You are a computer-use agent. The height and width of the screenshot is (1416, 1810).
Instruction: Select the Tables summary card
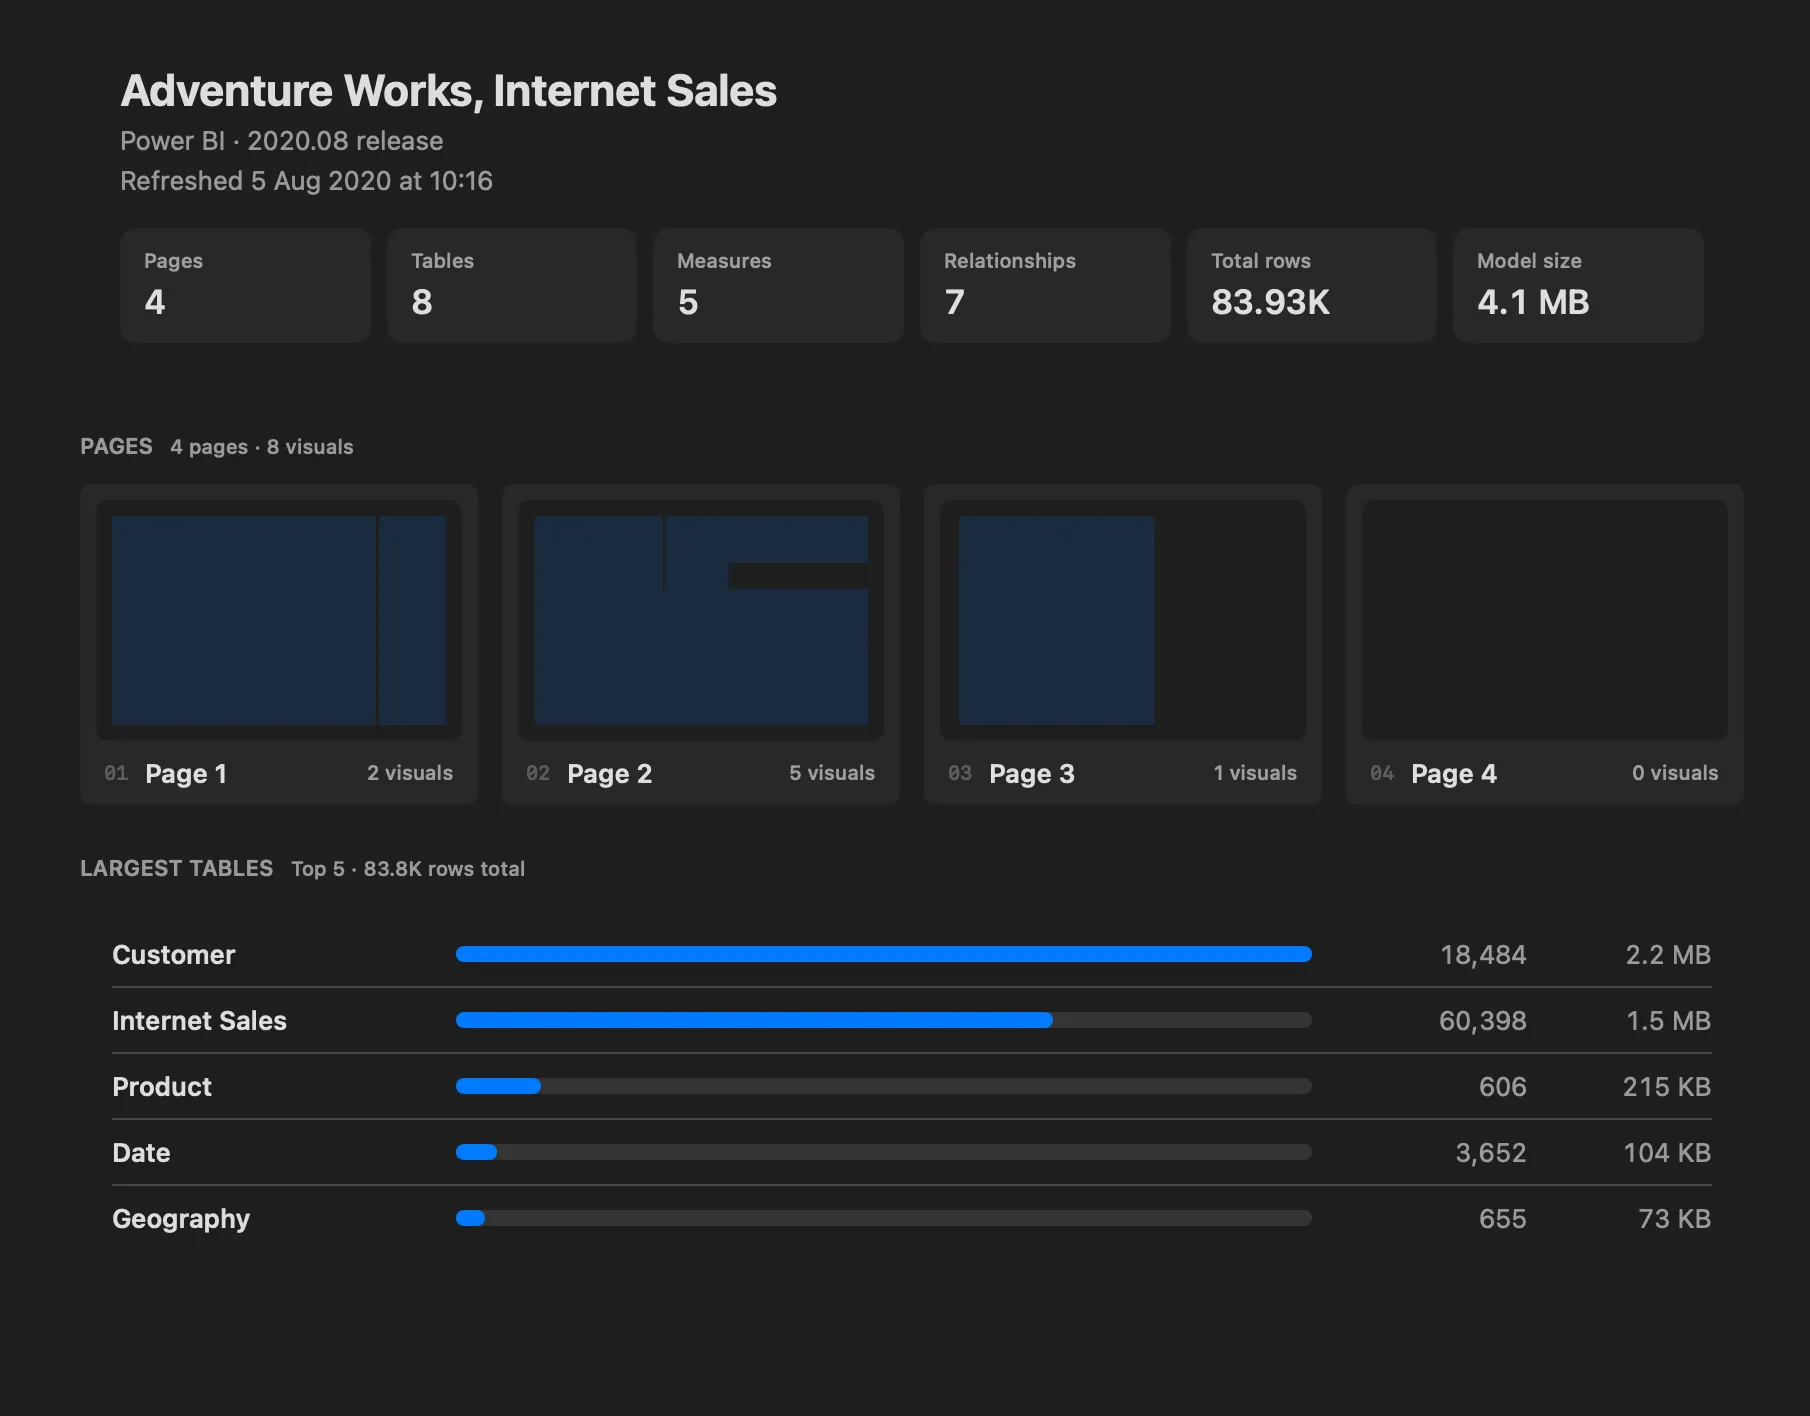click(x=512, y=285)
